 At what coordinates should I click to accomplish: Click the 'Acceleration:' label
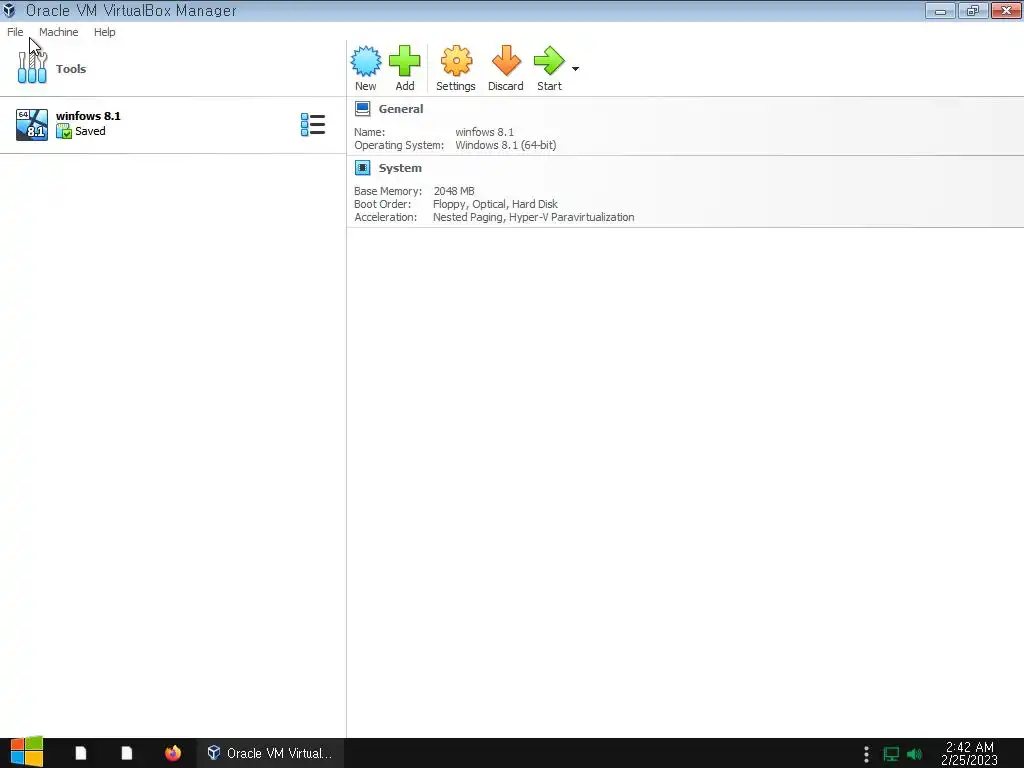pyautogui.click(x=385, y=217)
